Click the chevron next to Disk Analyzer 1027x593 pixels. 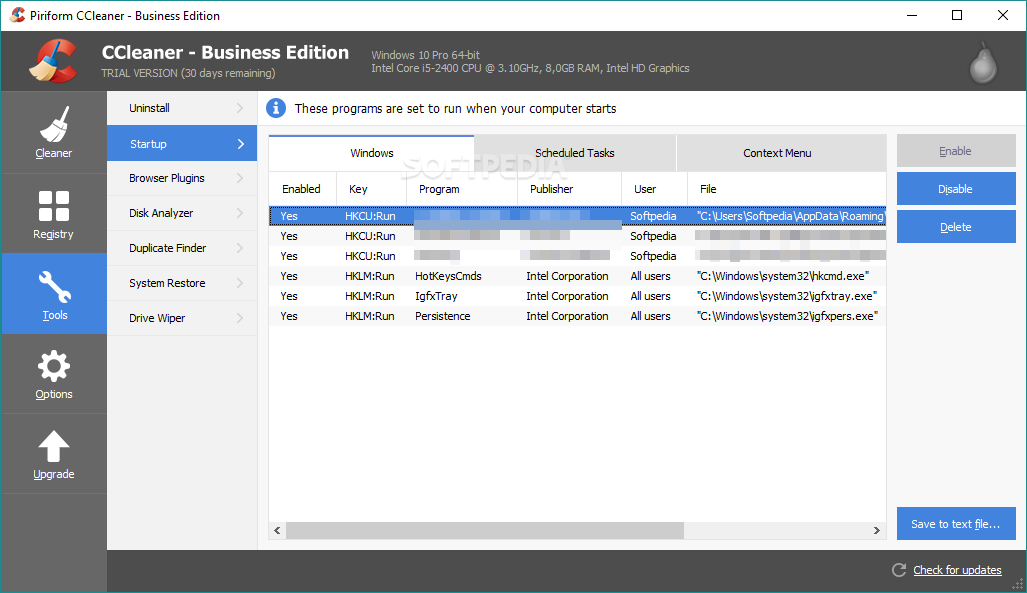pyautogui.click(x=240, y=213)
